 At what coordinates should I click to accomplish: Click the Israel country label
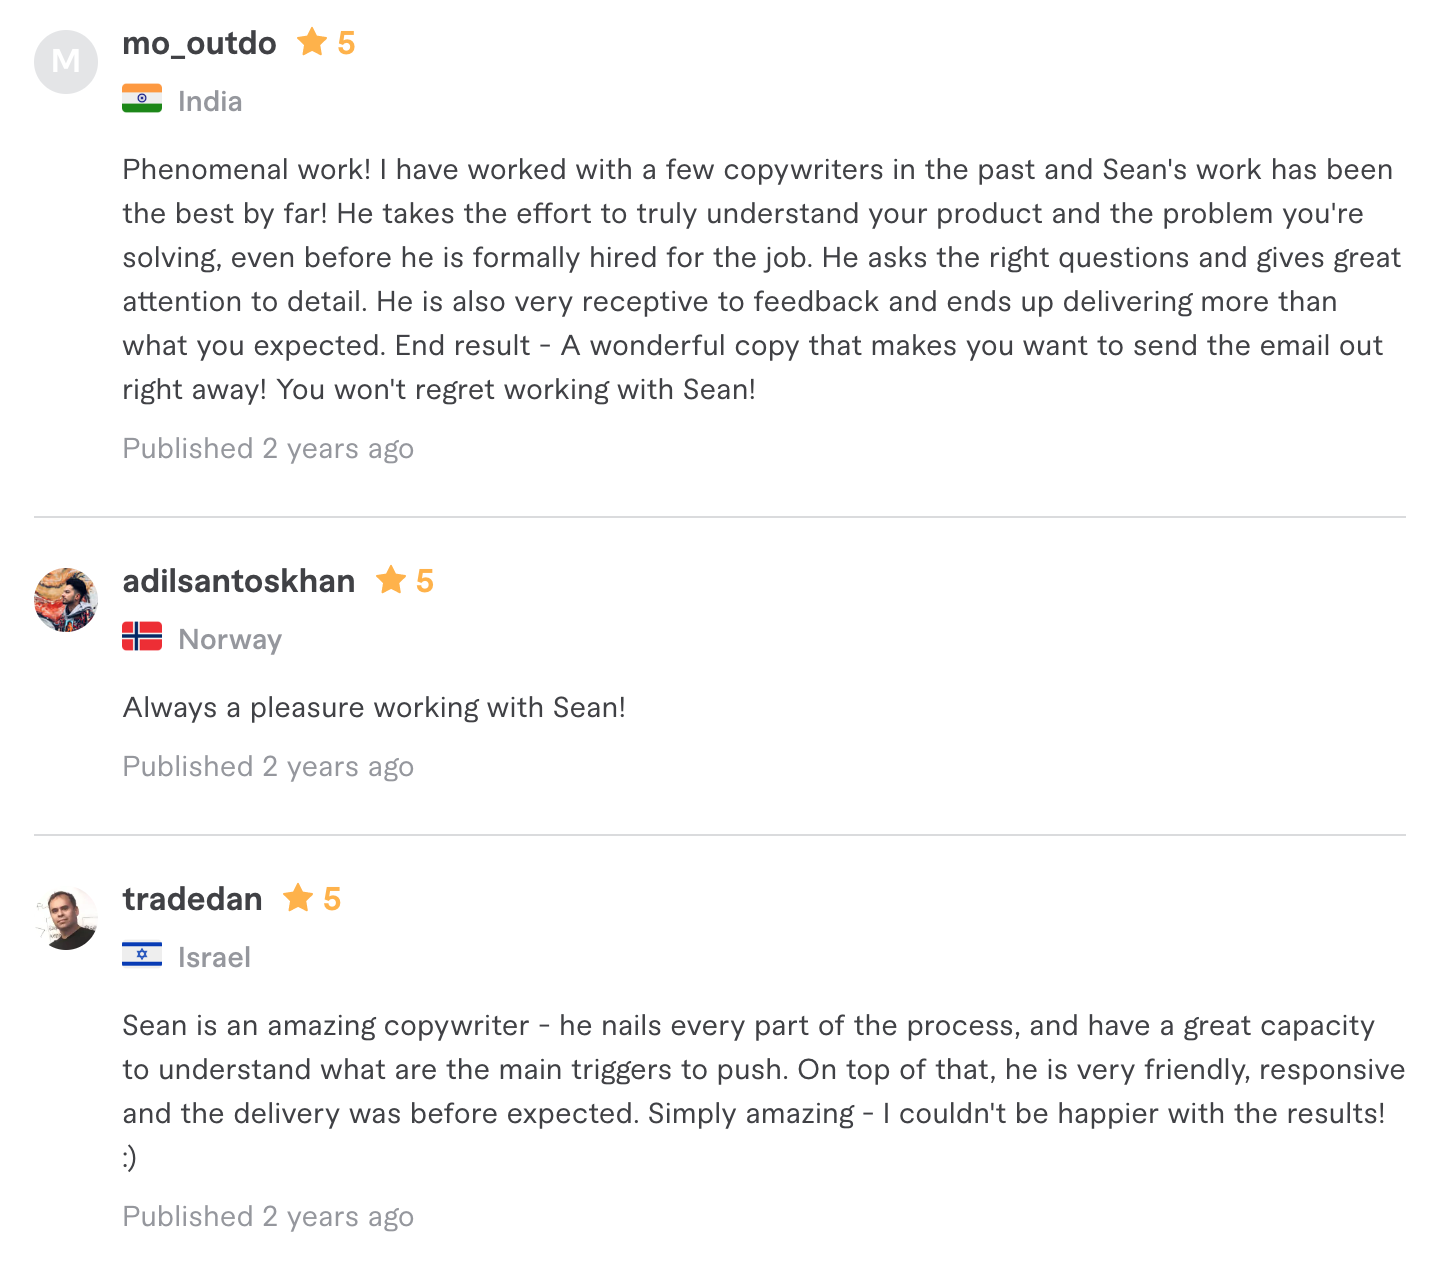pyautogui.click(x=214, y=957)
